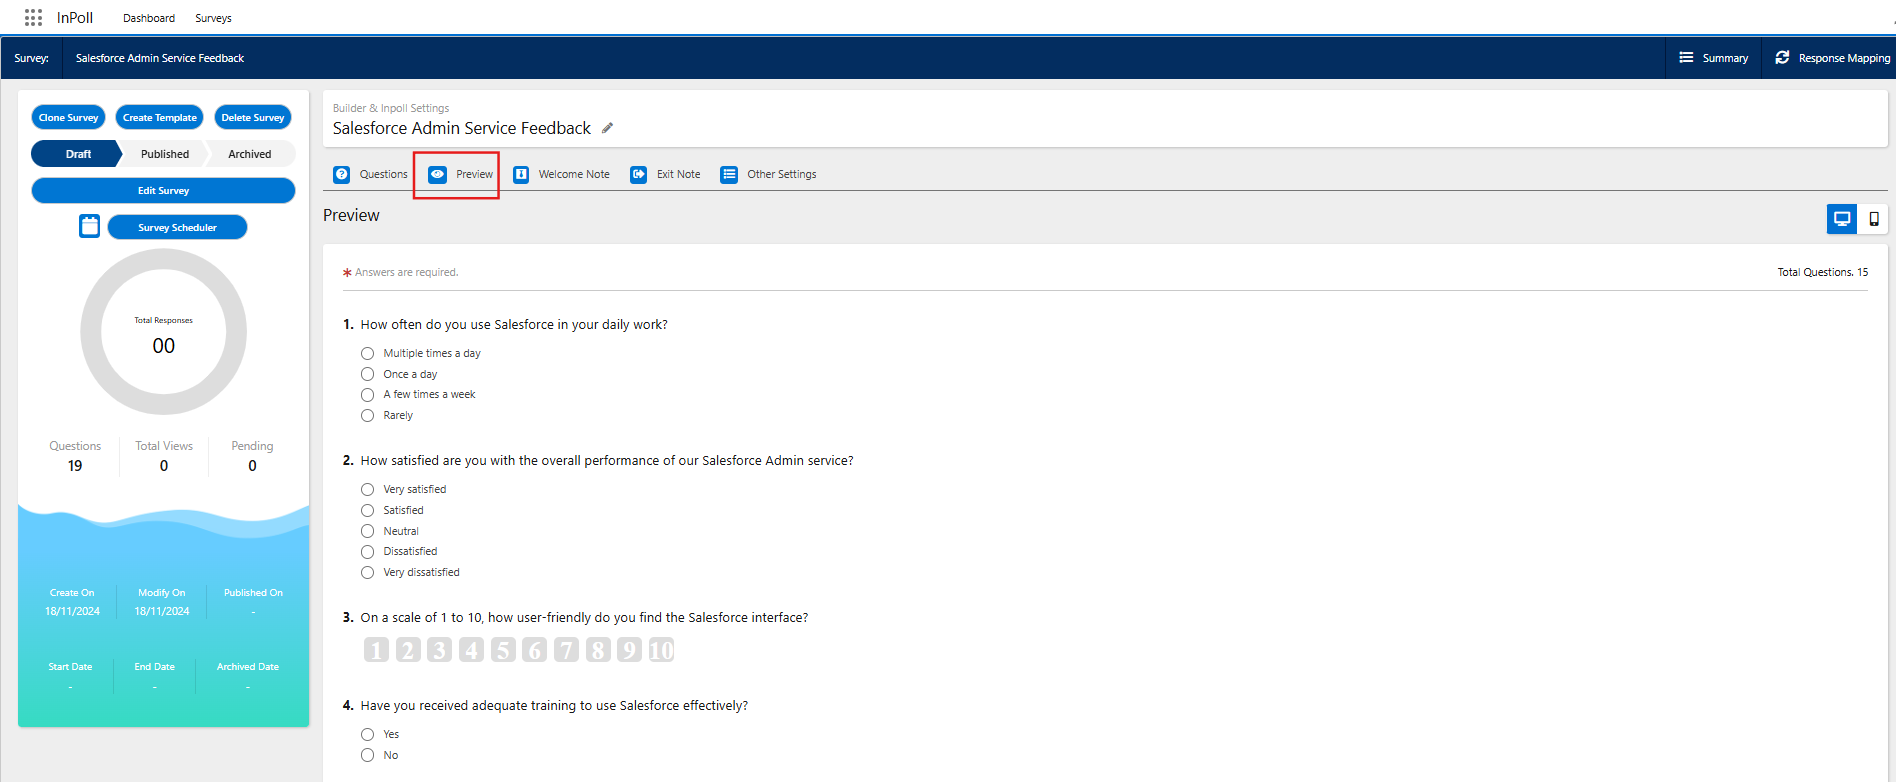Switch to the Published status tab

165,154
